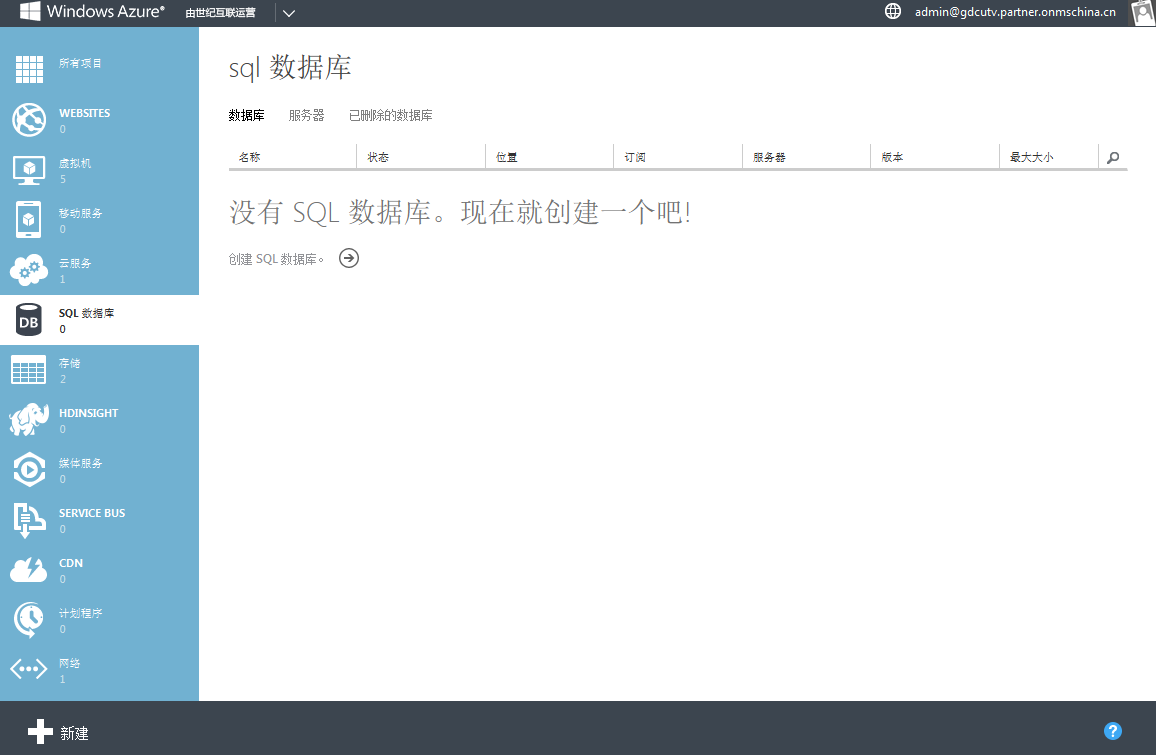Click the create SQL database arrow circle

pyautogui.click(x=349, y=258)
